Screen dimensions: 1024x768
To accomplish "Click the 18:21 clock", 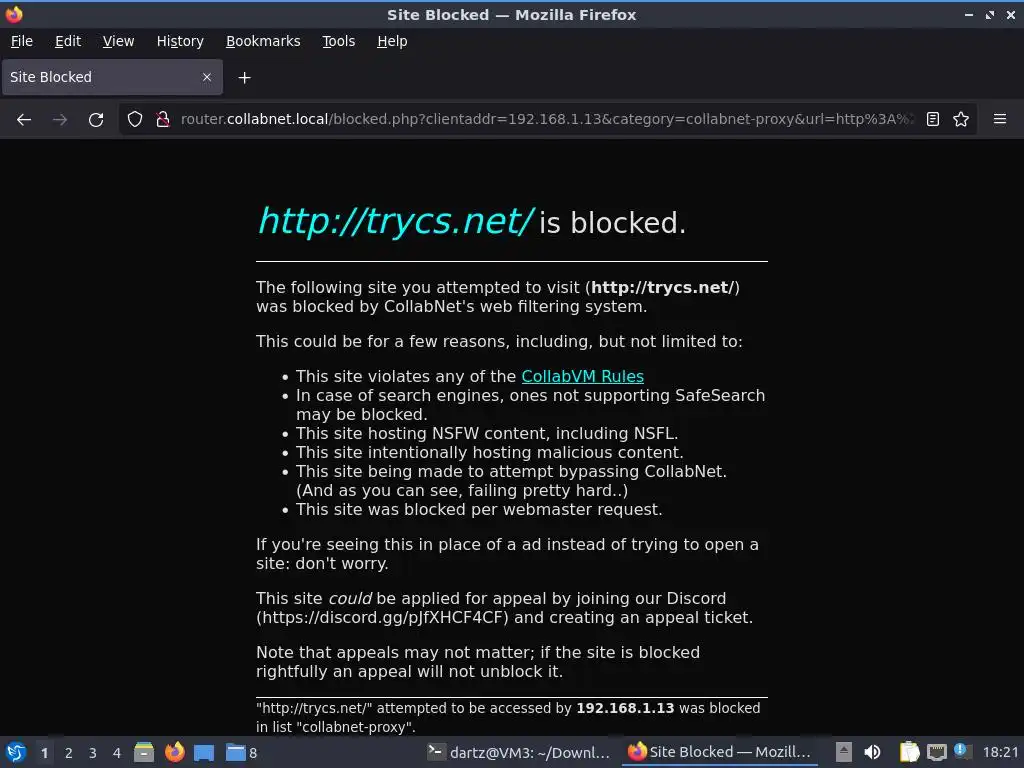I will tap(1000, 752).
